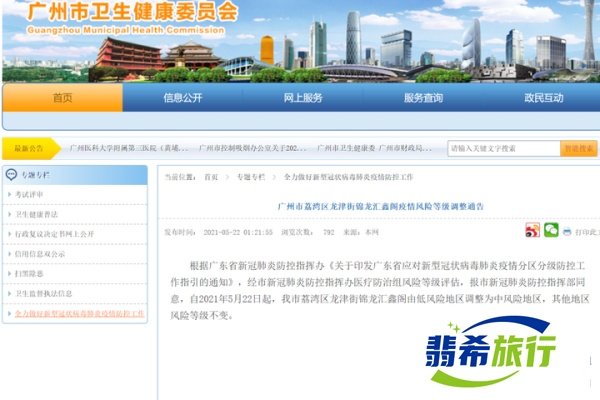The width and height of the screenshot is (600, 400).
Task: Select the 服务查询 navigation tab
Action: click(423, 98)
